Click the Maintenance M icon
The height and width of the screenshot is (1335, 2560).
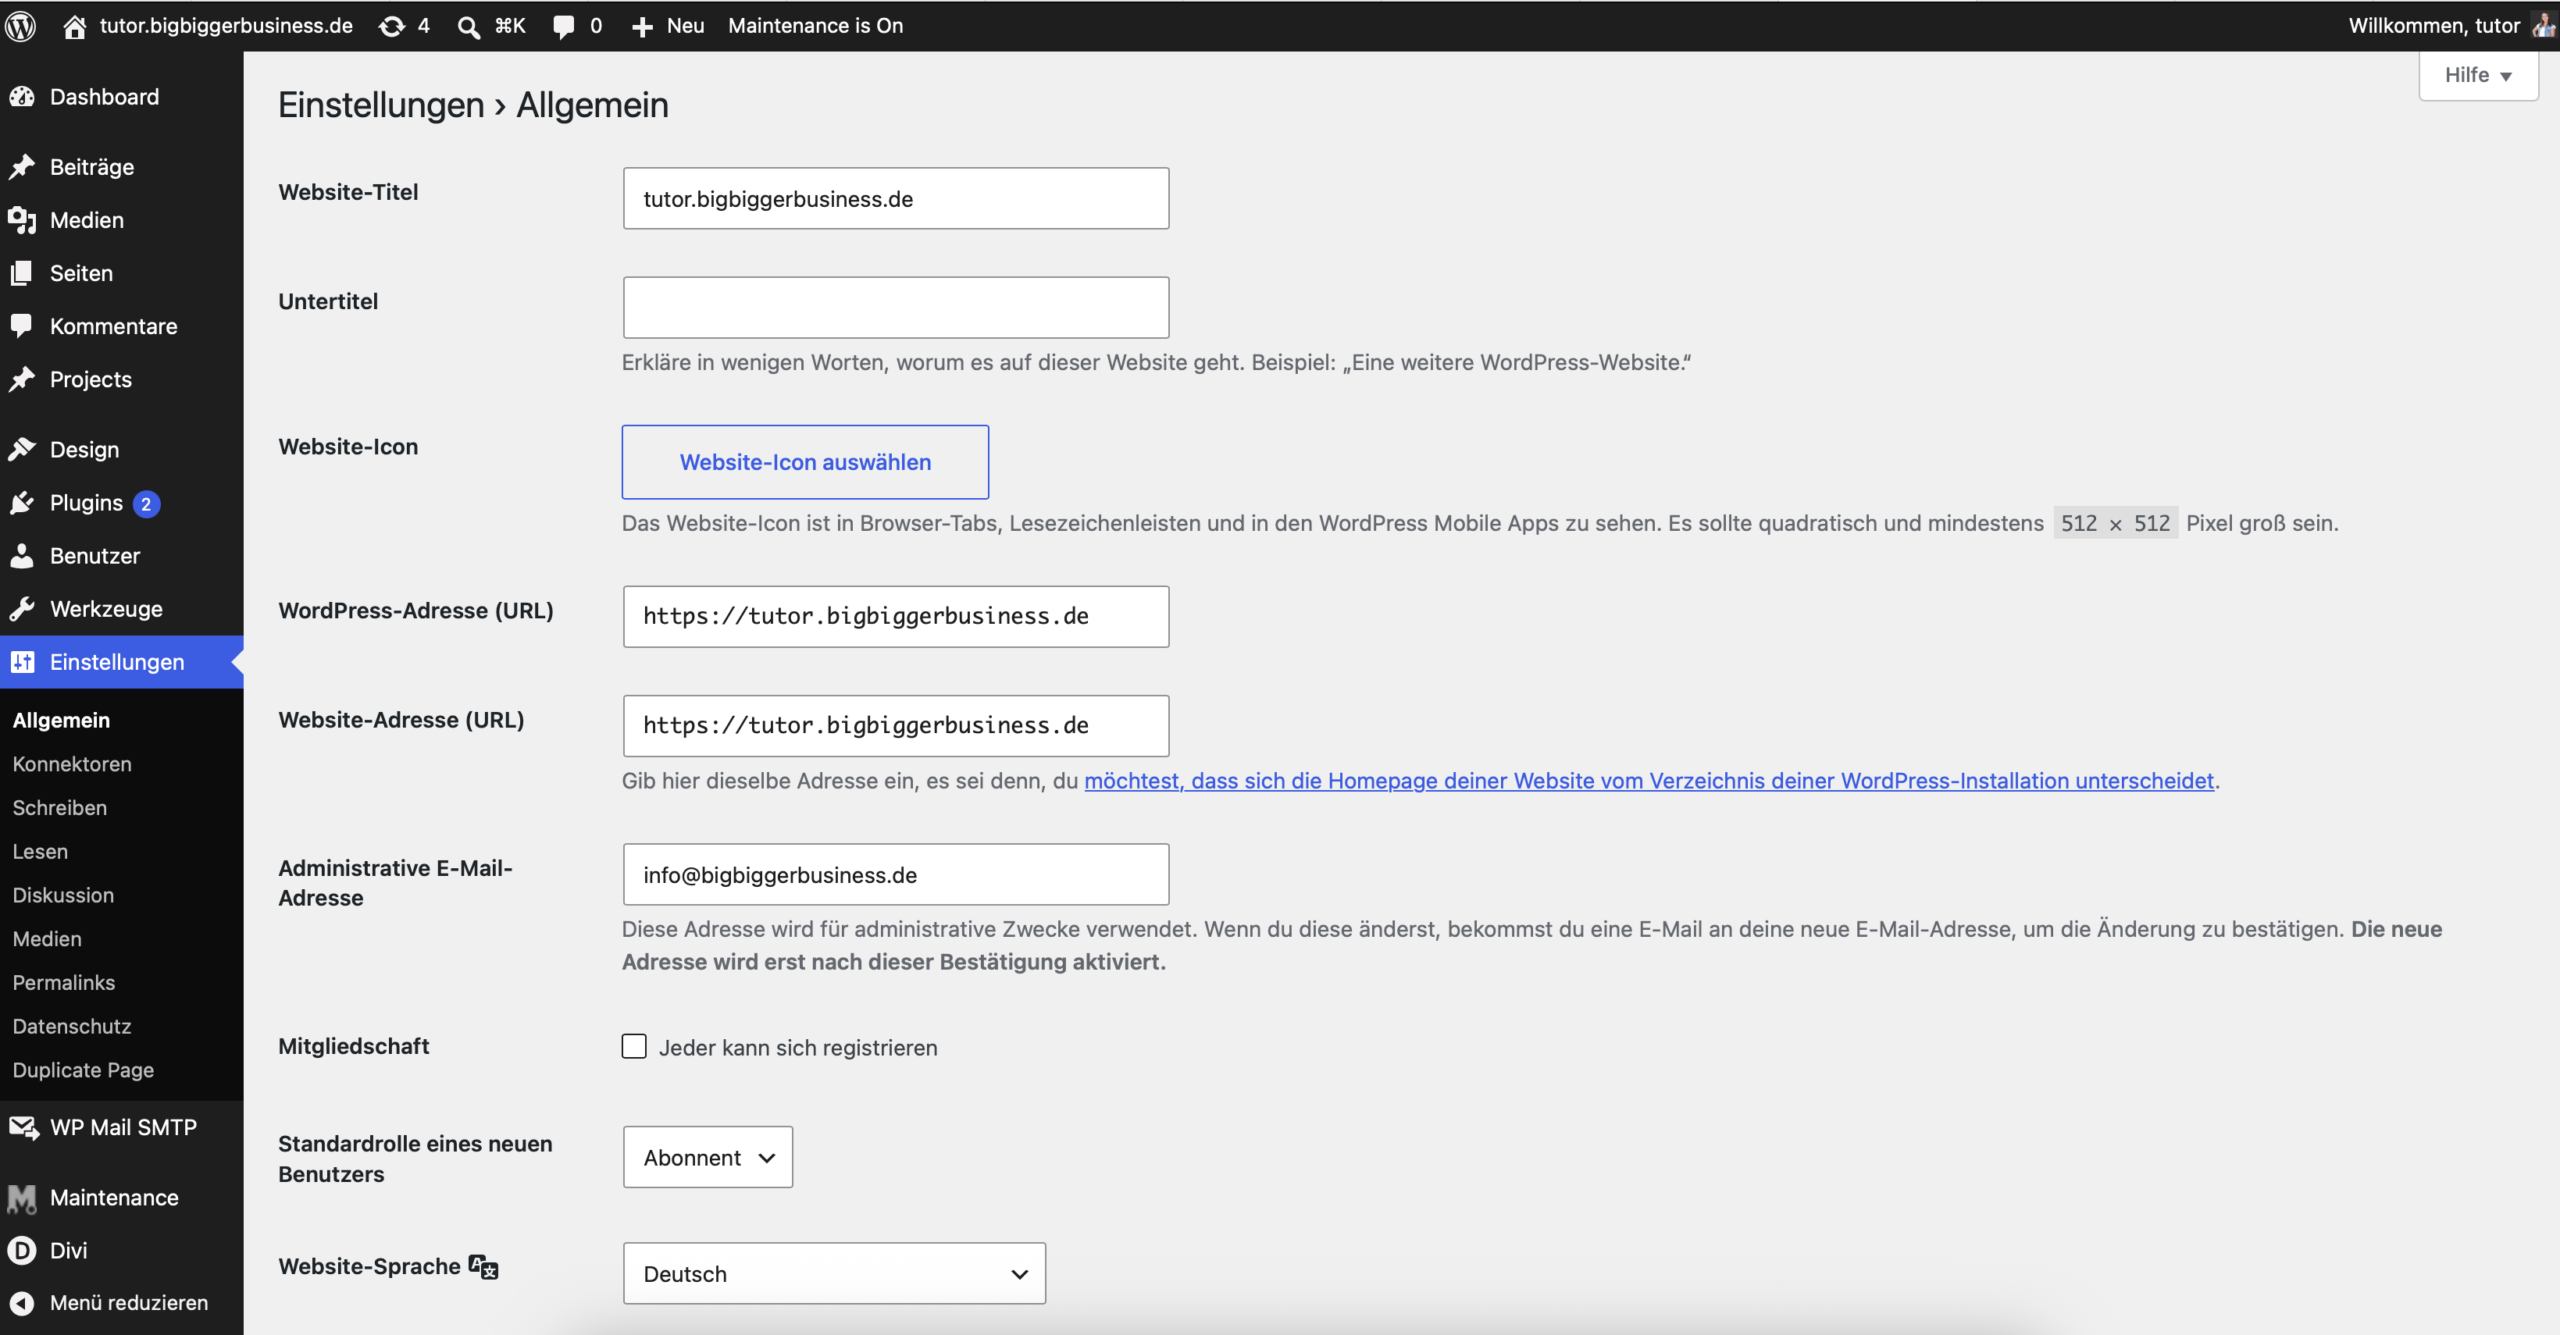(22, 1197)
